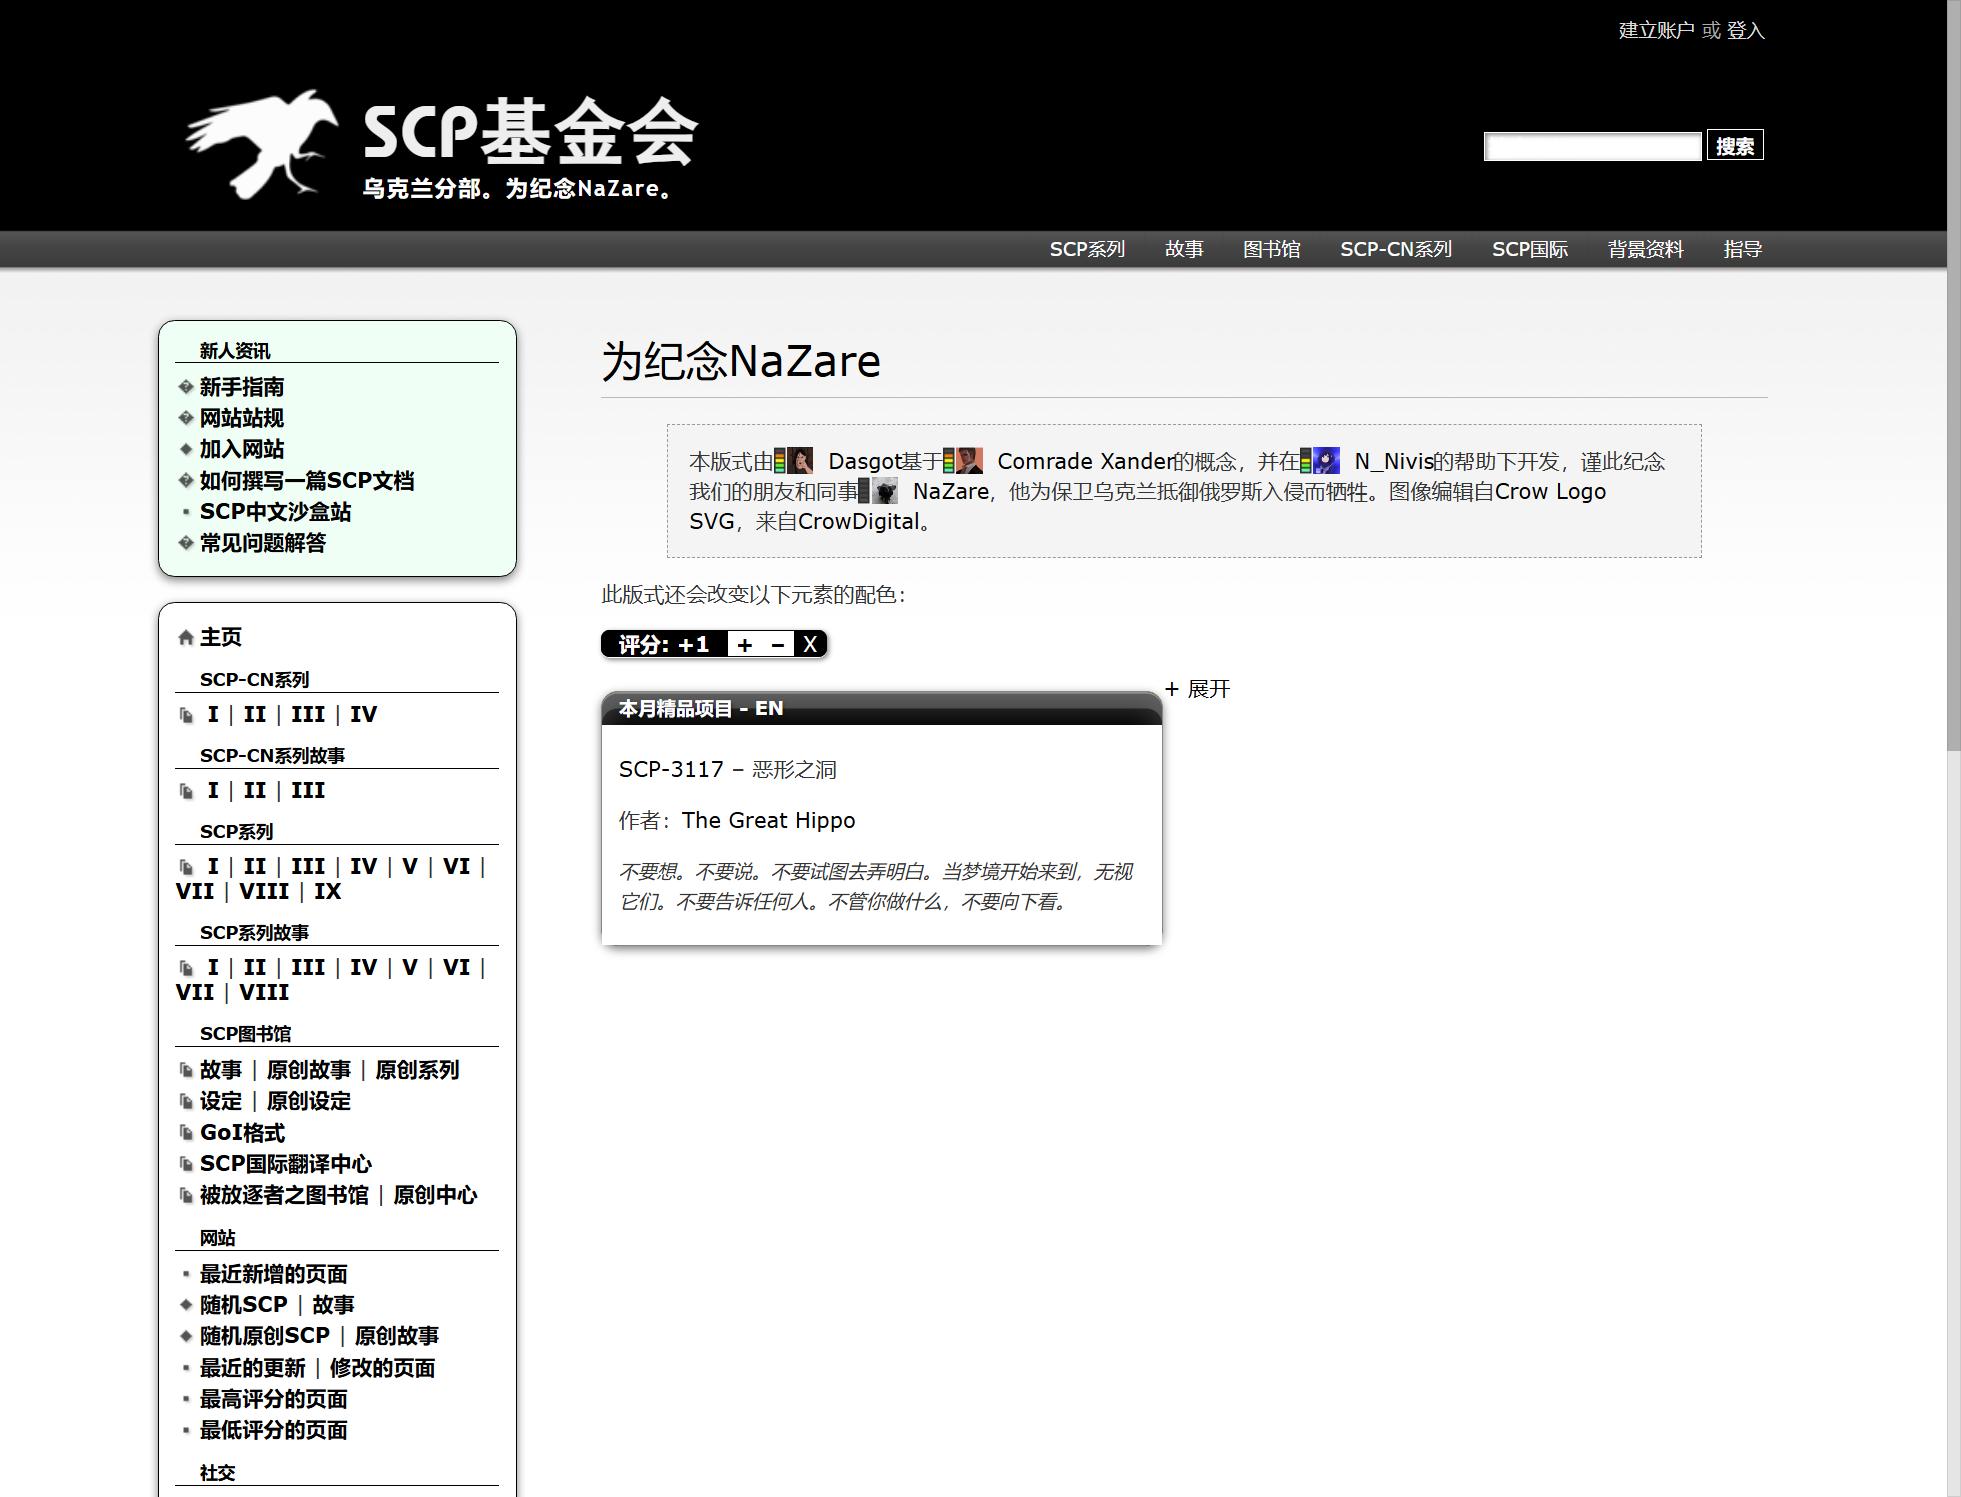Open the SCP-CN系列 top menu
Image resolution: width=1961 pixels, height=1497 pixels.
coord(1396,249)
